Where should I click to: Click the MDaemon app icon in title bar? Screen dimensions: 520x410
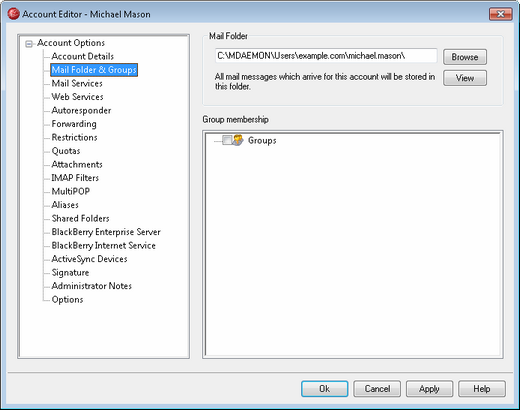tap(13, 14)
